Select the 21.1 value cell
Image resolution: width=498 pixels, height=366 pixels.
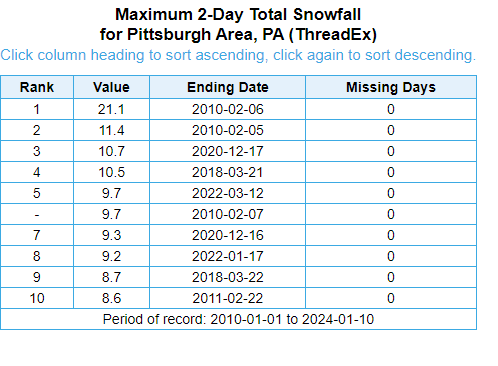coord(111,109)
